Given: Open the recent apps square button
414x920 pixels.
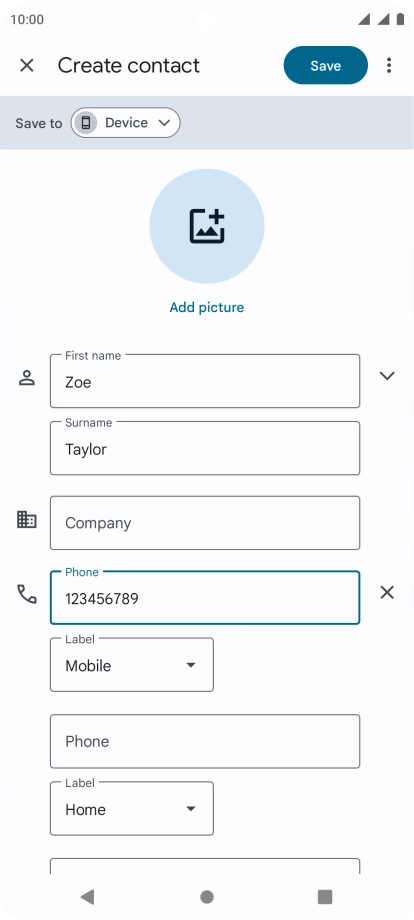Looking at the screenshot, I should [325, 897].
